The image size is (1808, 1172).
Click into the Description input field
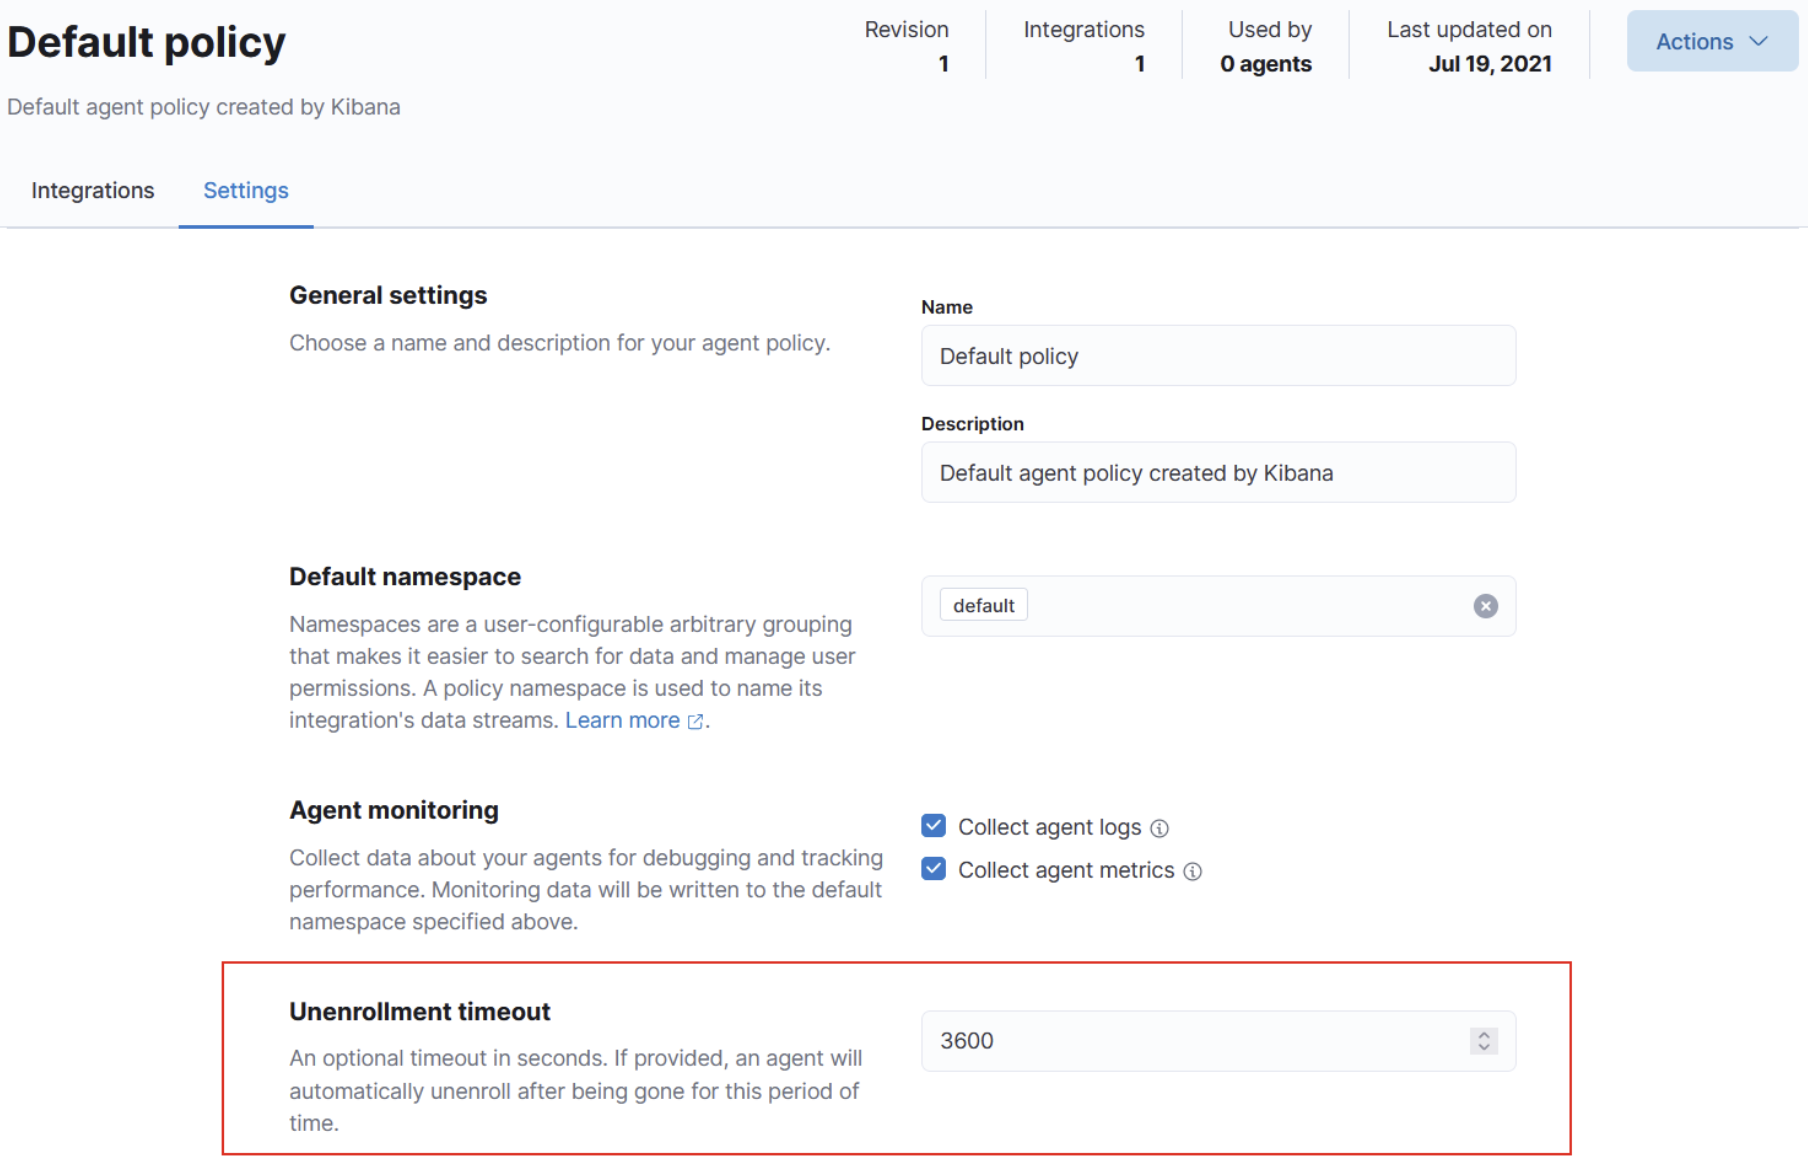click(1217, 473)
